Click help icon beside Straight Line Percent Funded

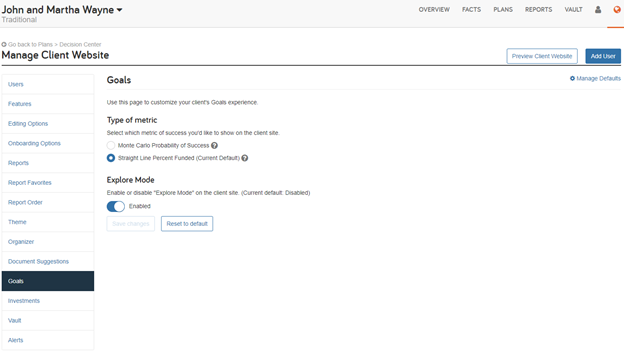[x=245, y=158]
